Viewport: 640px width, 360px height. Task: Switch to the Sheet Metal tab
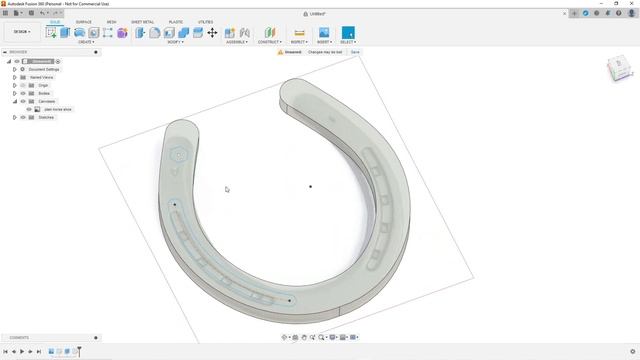(142, 22)
